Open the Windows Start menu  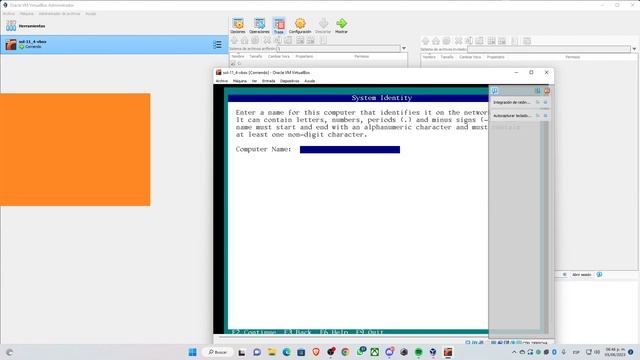[193, 352]
